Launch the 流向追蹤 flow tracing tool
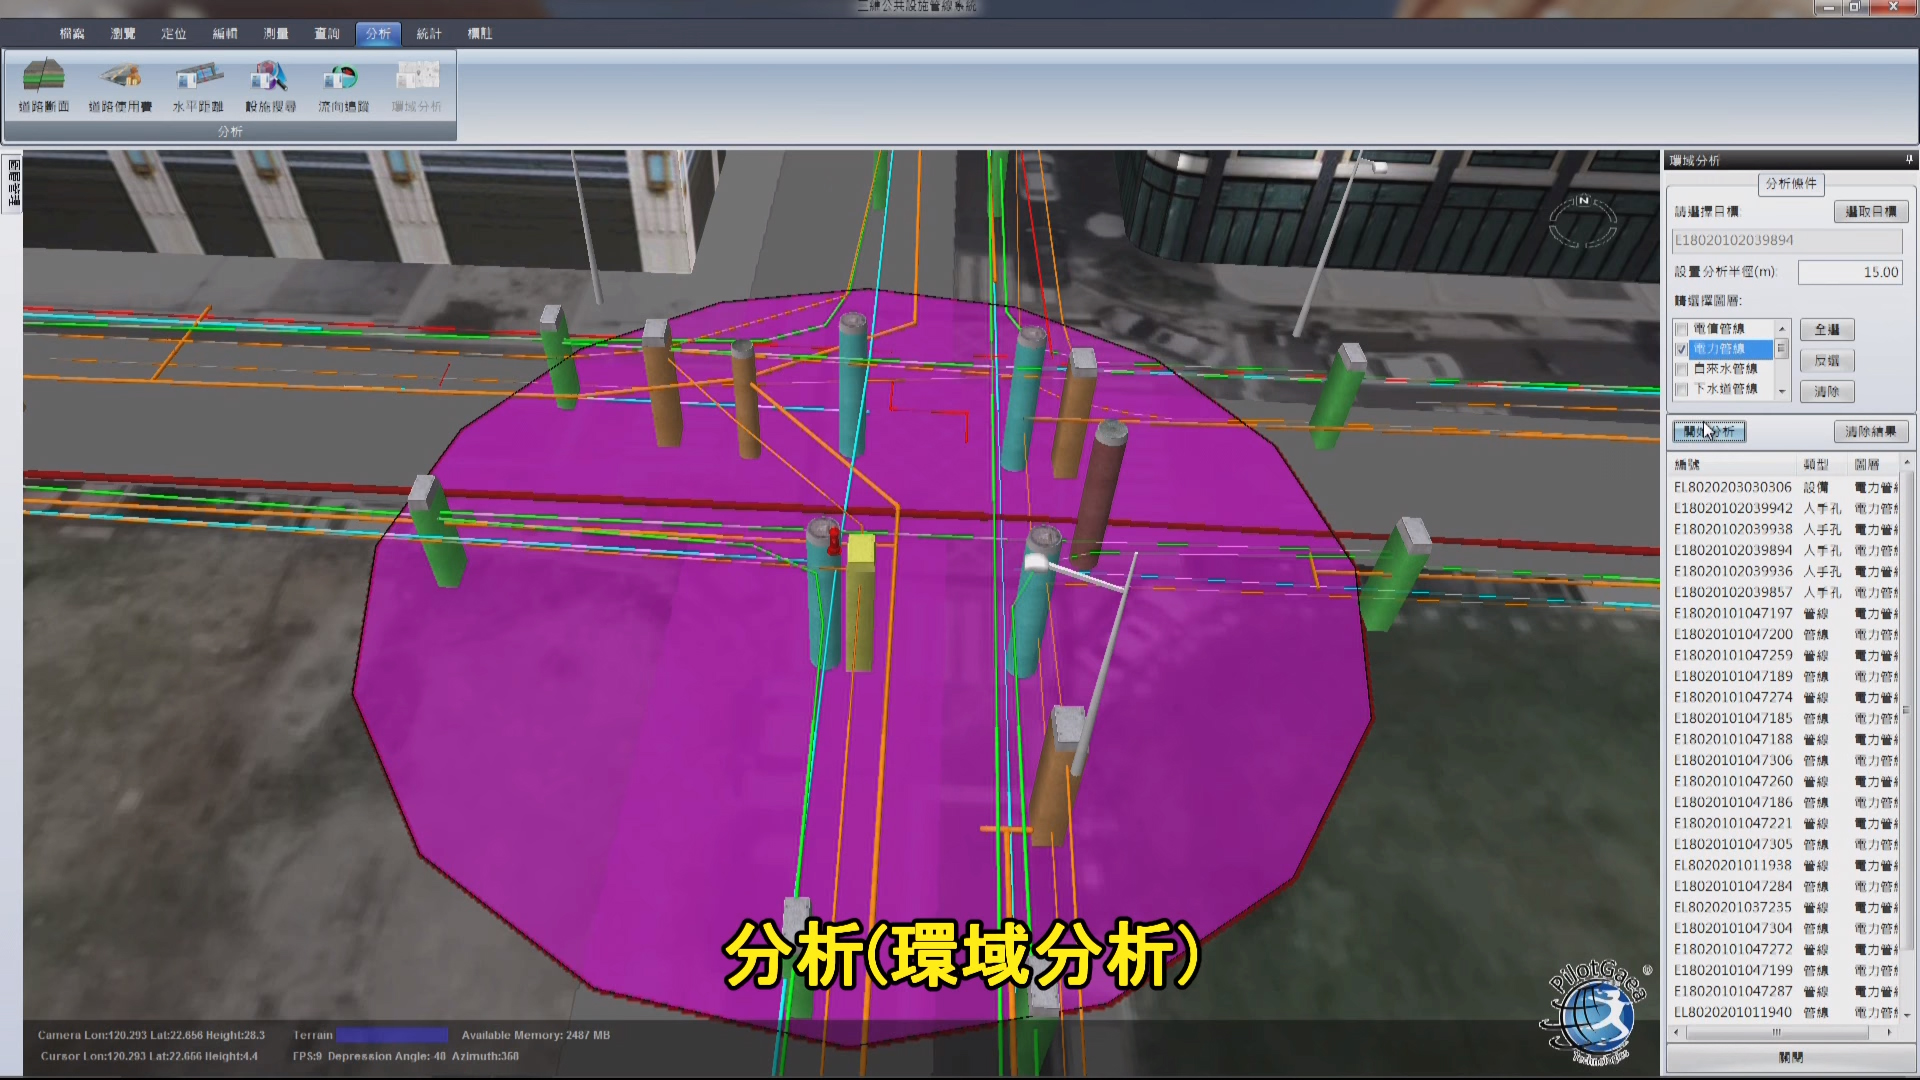1920x1080 pixels. (343, 86)
